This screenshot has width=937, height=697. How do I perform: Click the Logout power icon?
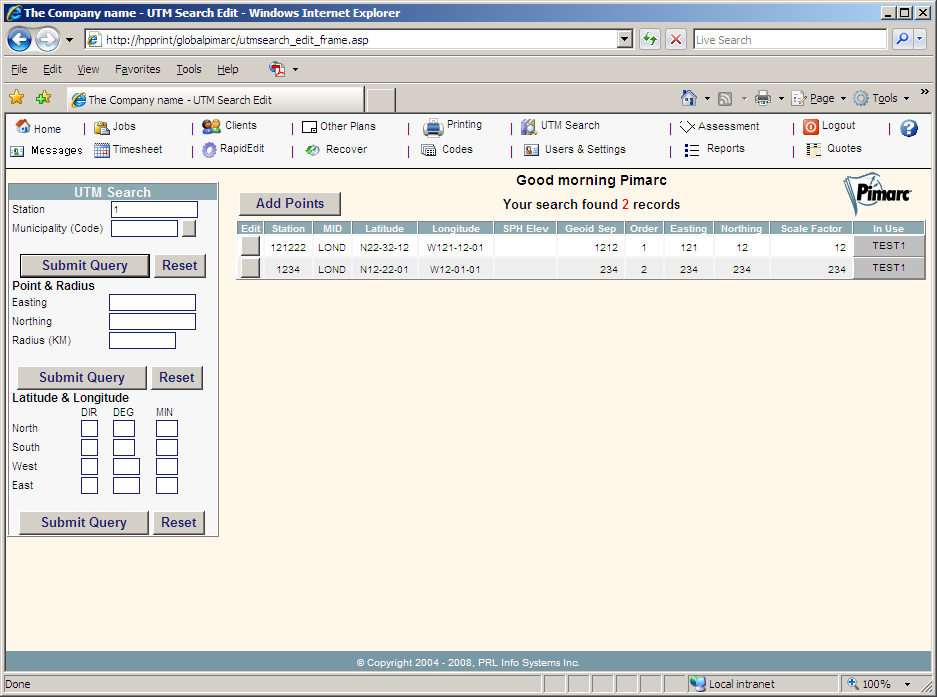pyautogui.click(x=810, y=127)
